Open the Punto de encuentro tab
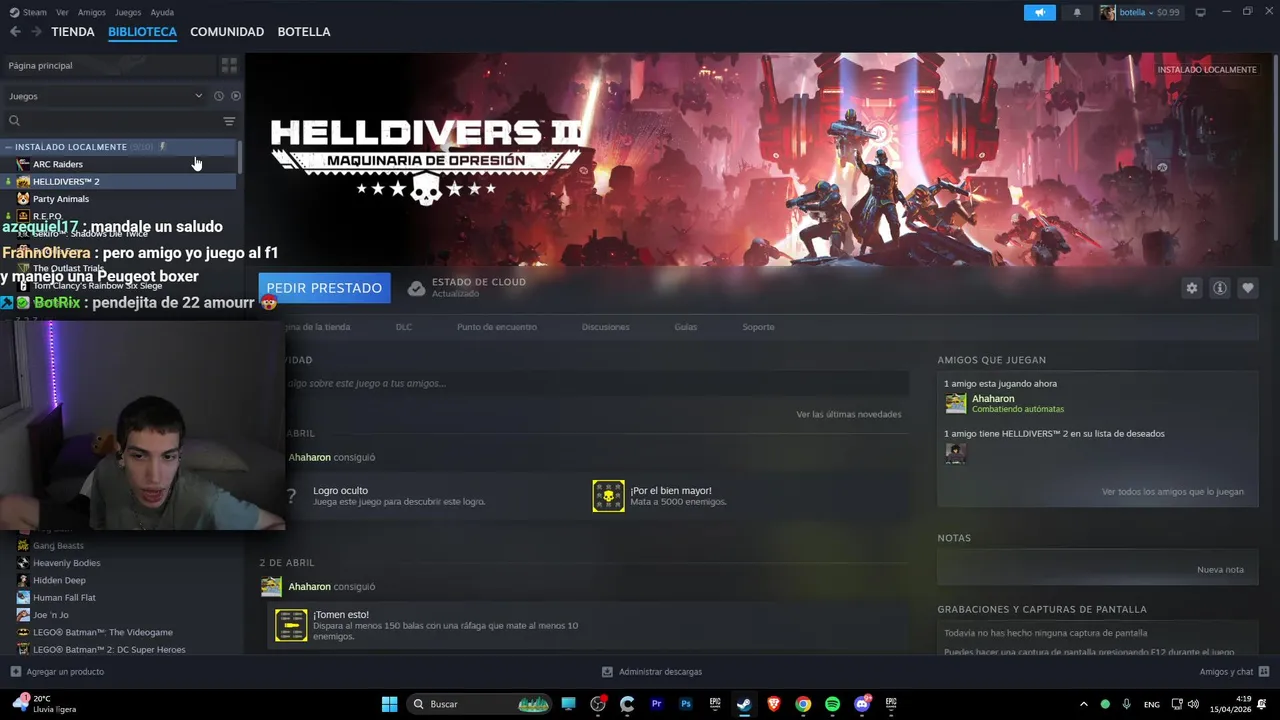Image resolution: width=1280 pixels, height=720 pixels. pos(497,327)
